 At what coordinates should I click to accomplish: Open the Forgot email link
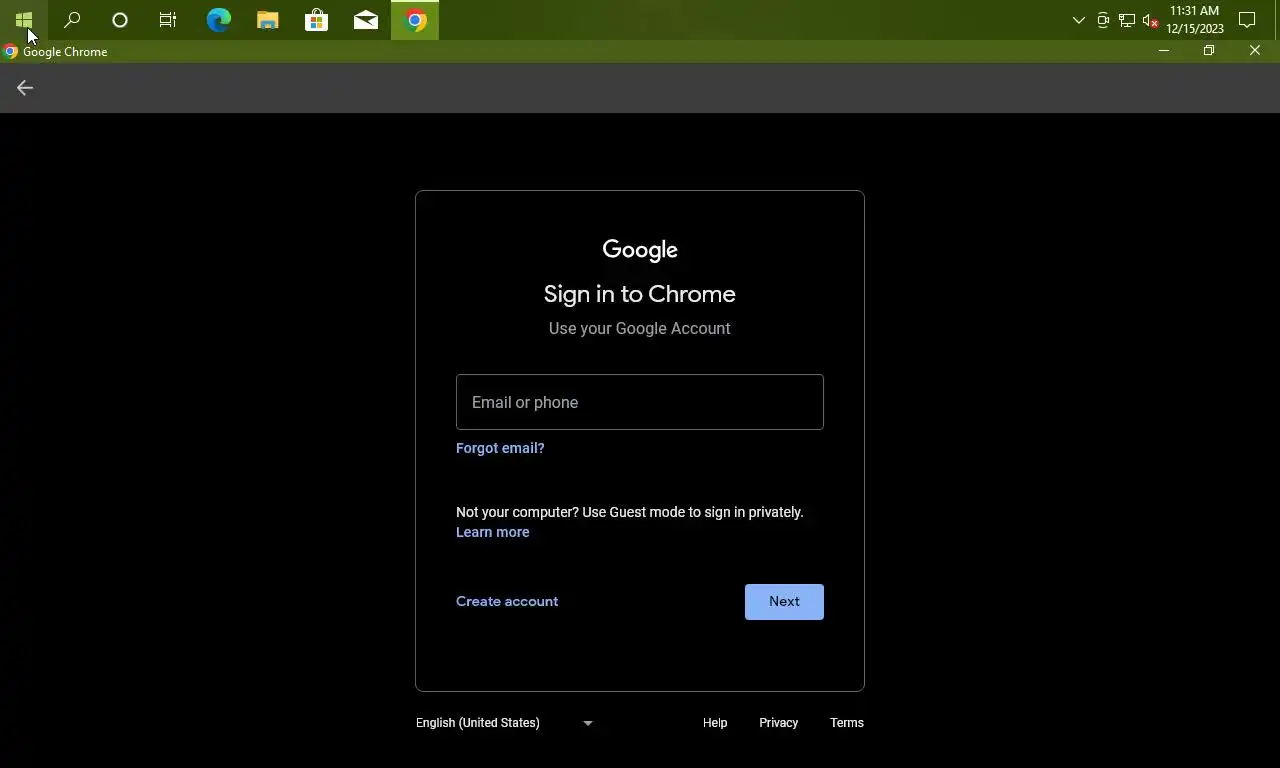click(x=500, y=448)
